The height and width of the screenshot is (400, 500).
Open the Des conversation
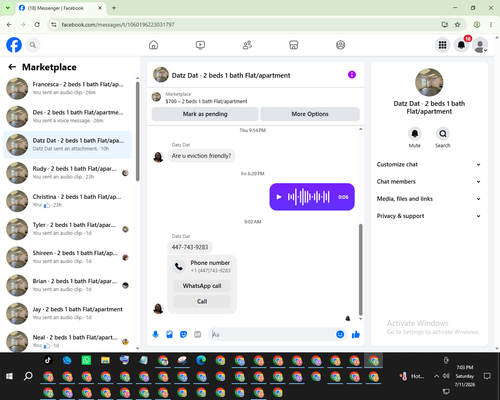click(68, 117)
